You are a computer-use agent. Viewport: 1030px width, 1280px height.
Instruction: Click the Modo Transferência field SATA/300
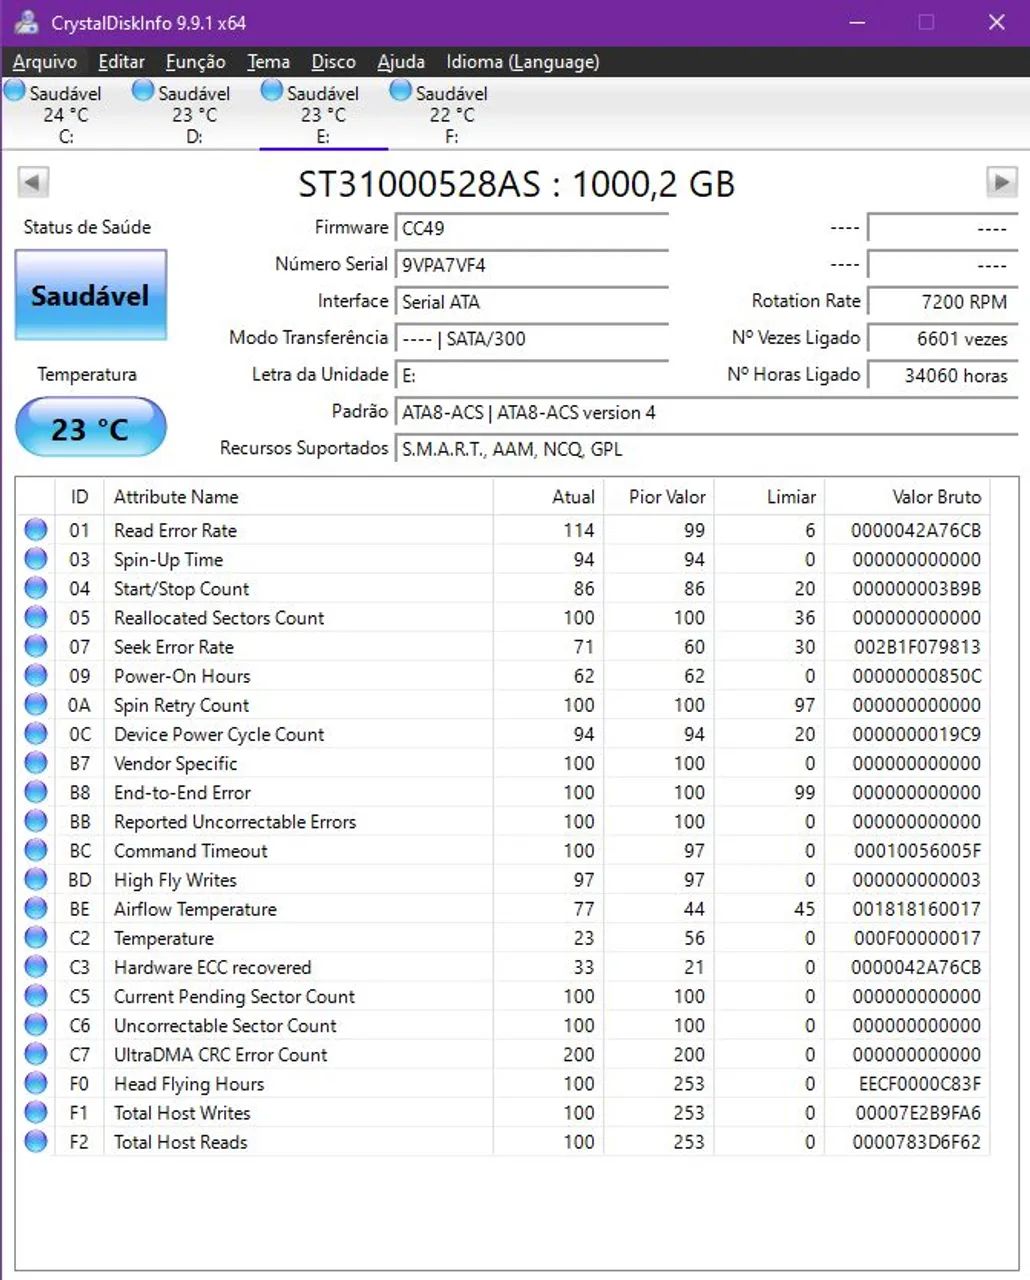pos(532,339)
